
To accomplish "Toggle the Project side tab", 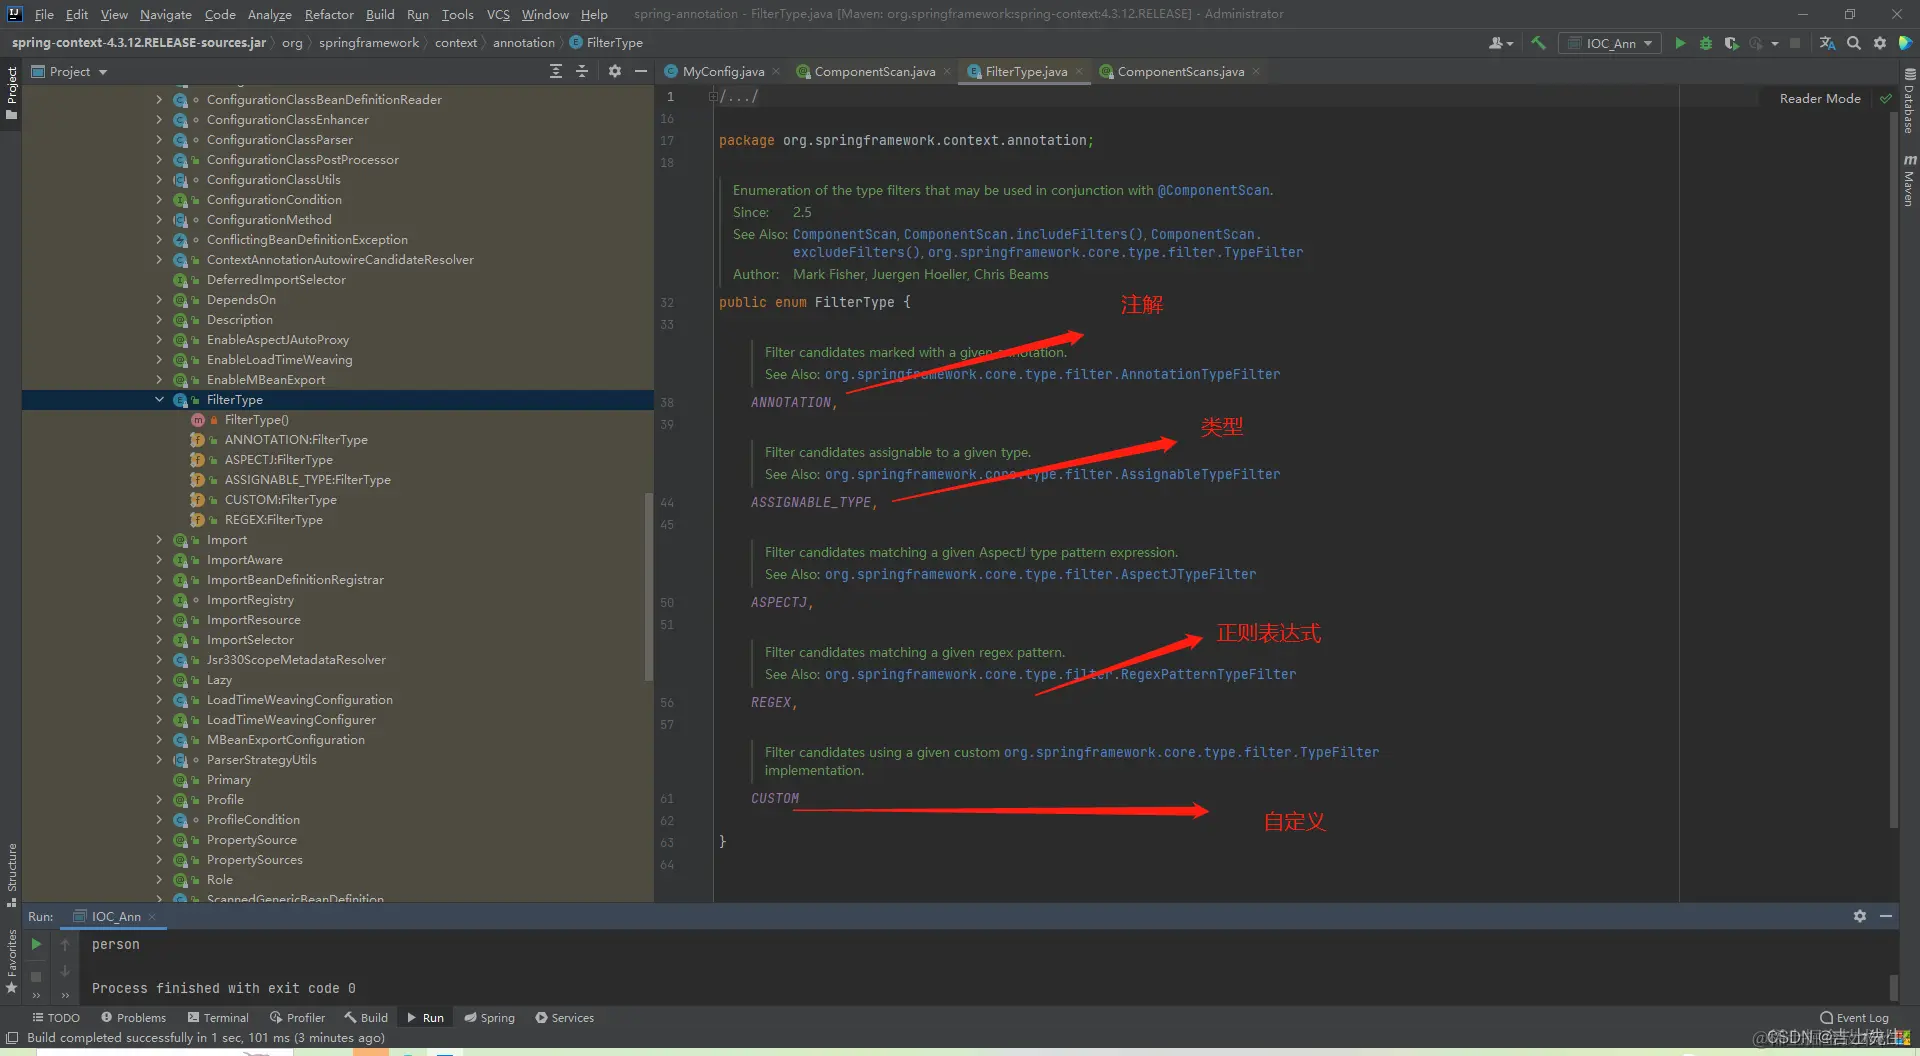I will (12, 92).
